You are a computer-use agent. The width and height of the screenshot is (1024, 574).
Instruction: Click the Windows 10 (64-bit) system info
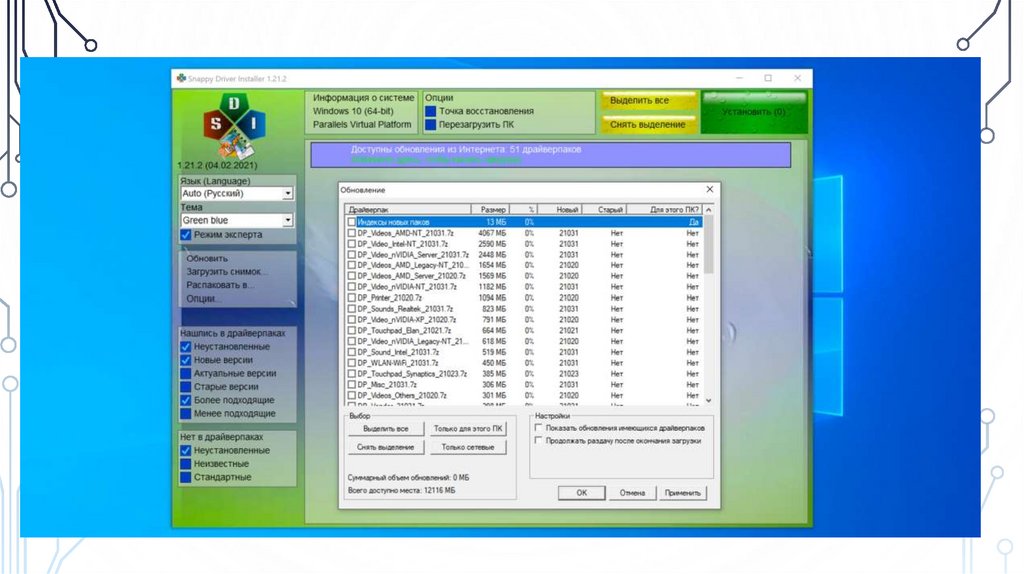pos(353,111)
